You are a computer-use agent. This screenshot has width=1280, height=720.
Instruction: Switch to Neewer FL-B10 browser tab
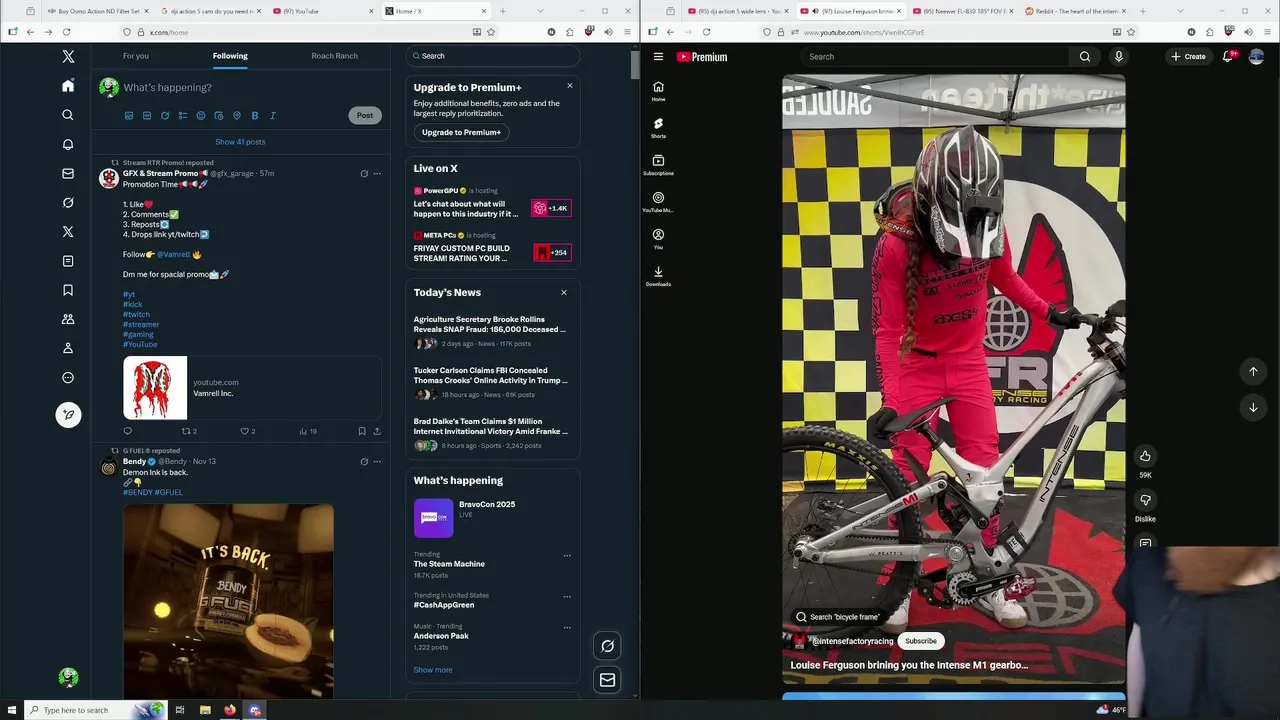tap(962, 11)
